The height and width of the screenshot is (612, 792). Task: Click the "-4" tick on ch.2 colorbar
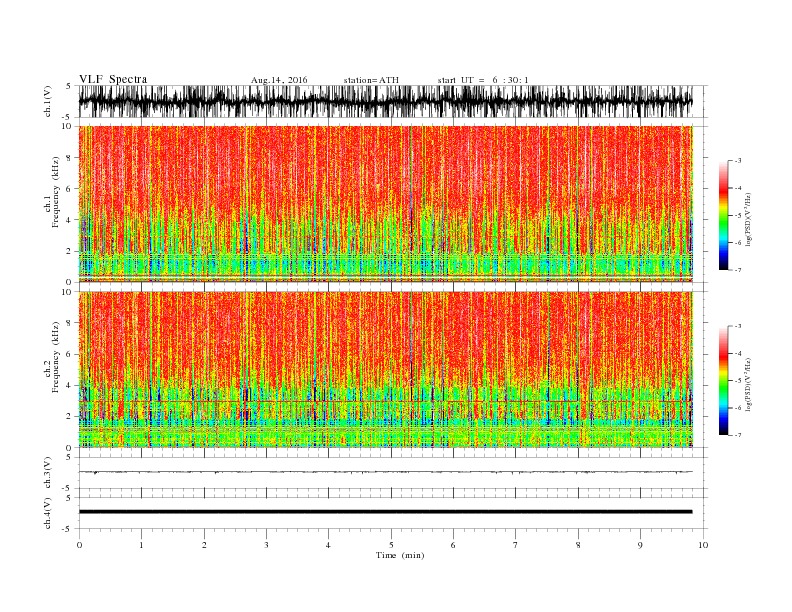click(737, 354)
